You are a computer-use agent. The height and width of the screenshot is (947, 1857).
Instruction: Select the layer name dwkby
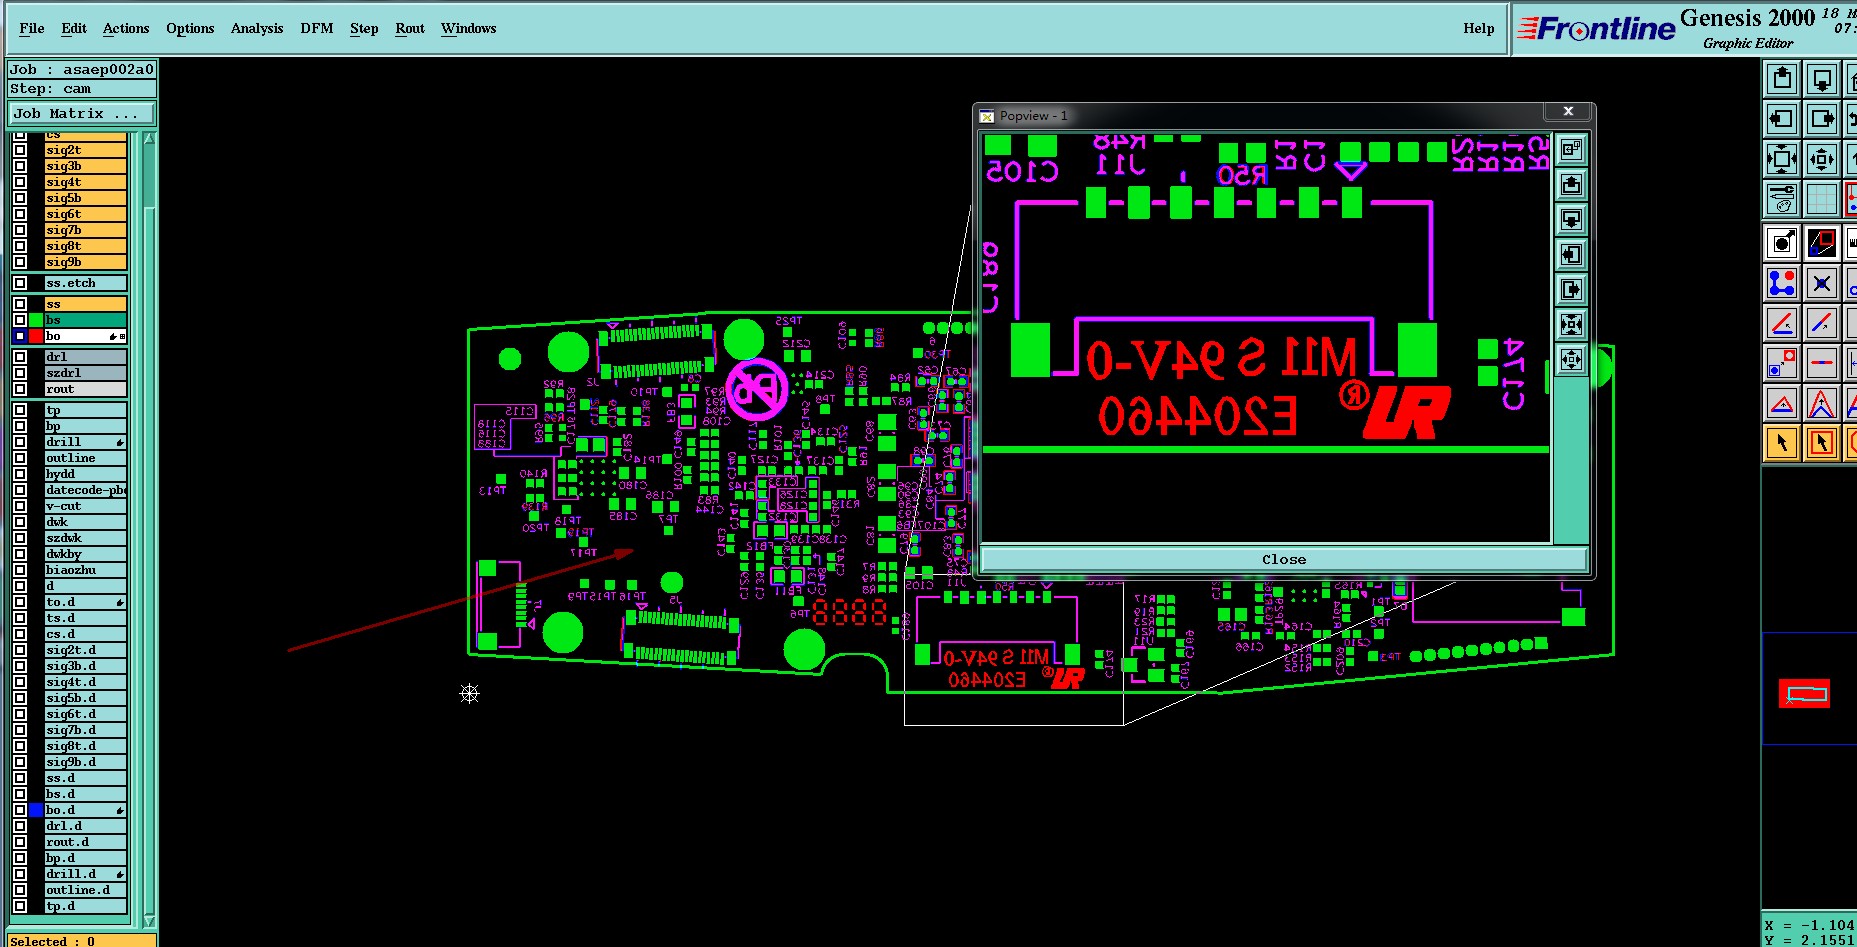pyautogui.click(x=86, y=554)
